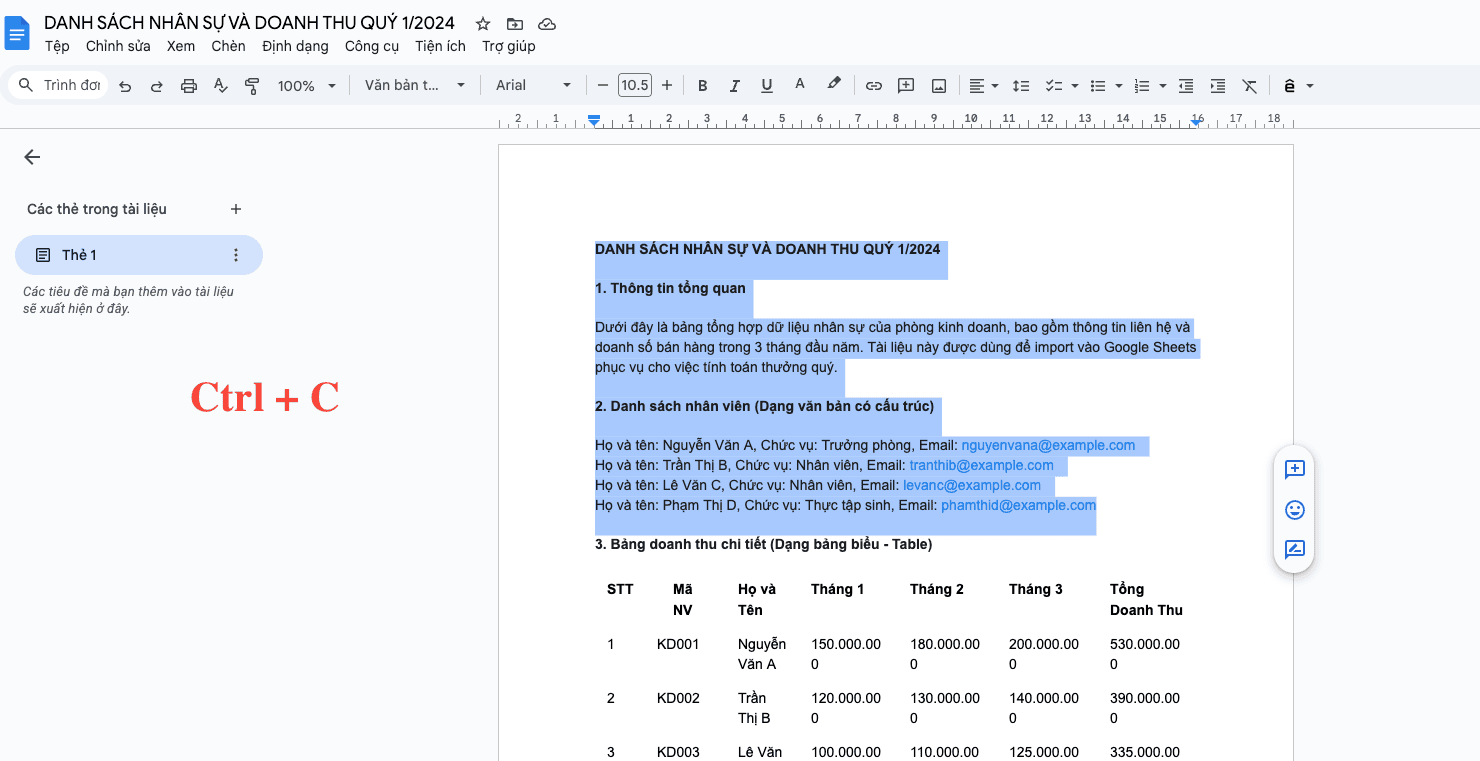Image resolution: width=1480 pixels, height=761 pixels.
Task: Add a new tab with the plus button
Action: [x=236, y=209]
